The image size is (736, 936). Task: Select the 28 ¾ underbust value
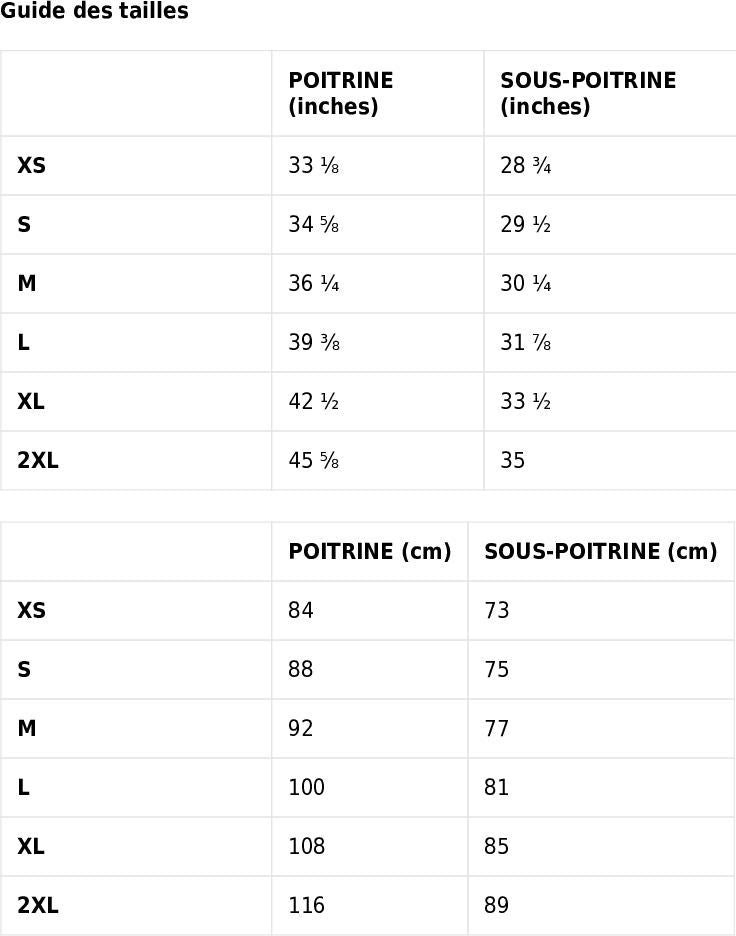525,165
